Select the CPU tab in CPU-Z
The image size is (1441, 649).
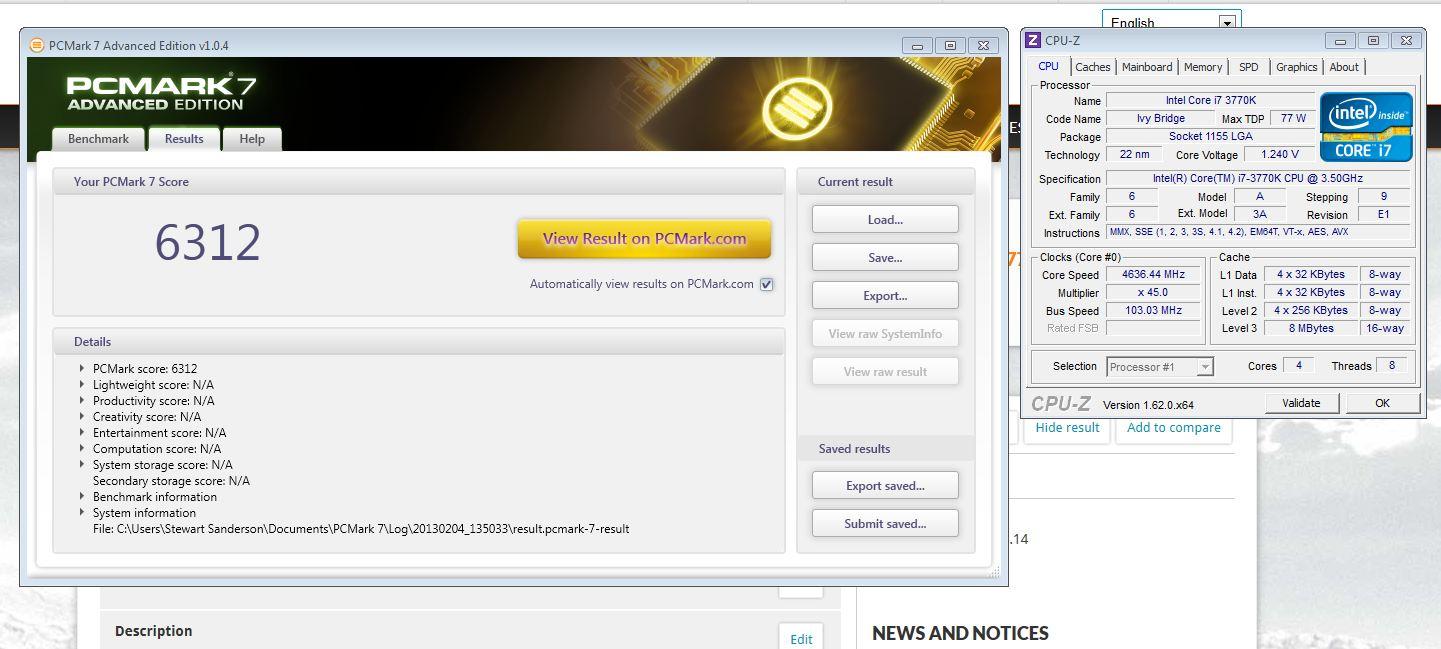pos(1048,66)
